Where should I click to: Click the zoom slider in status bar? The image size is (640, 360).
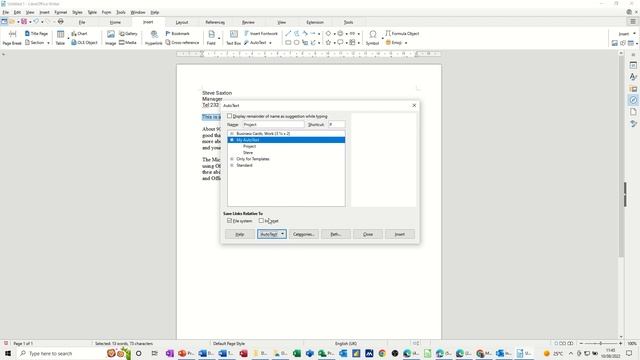pyautogui.click(x=601, y=344)
